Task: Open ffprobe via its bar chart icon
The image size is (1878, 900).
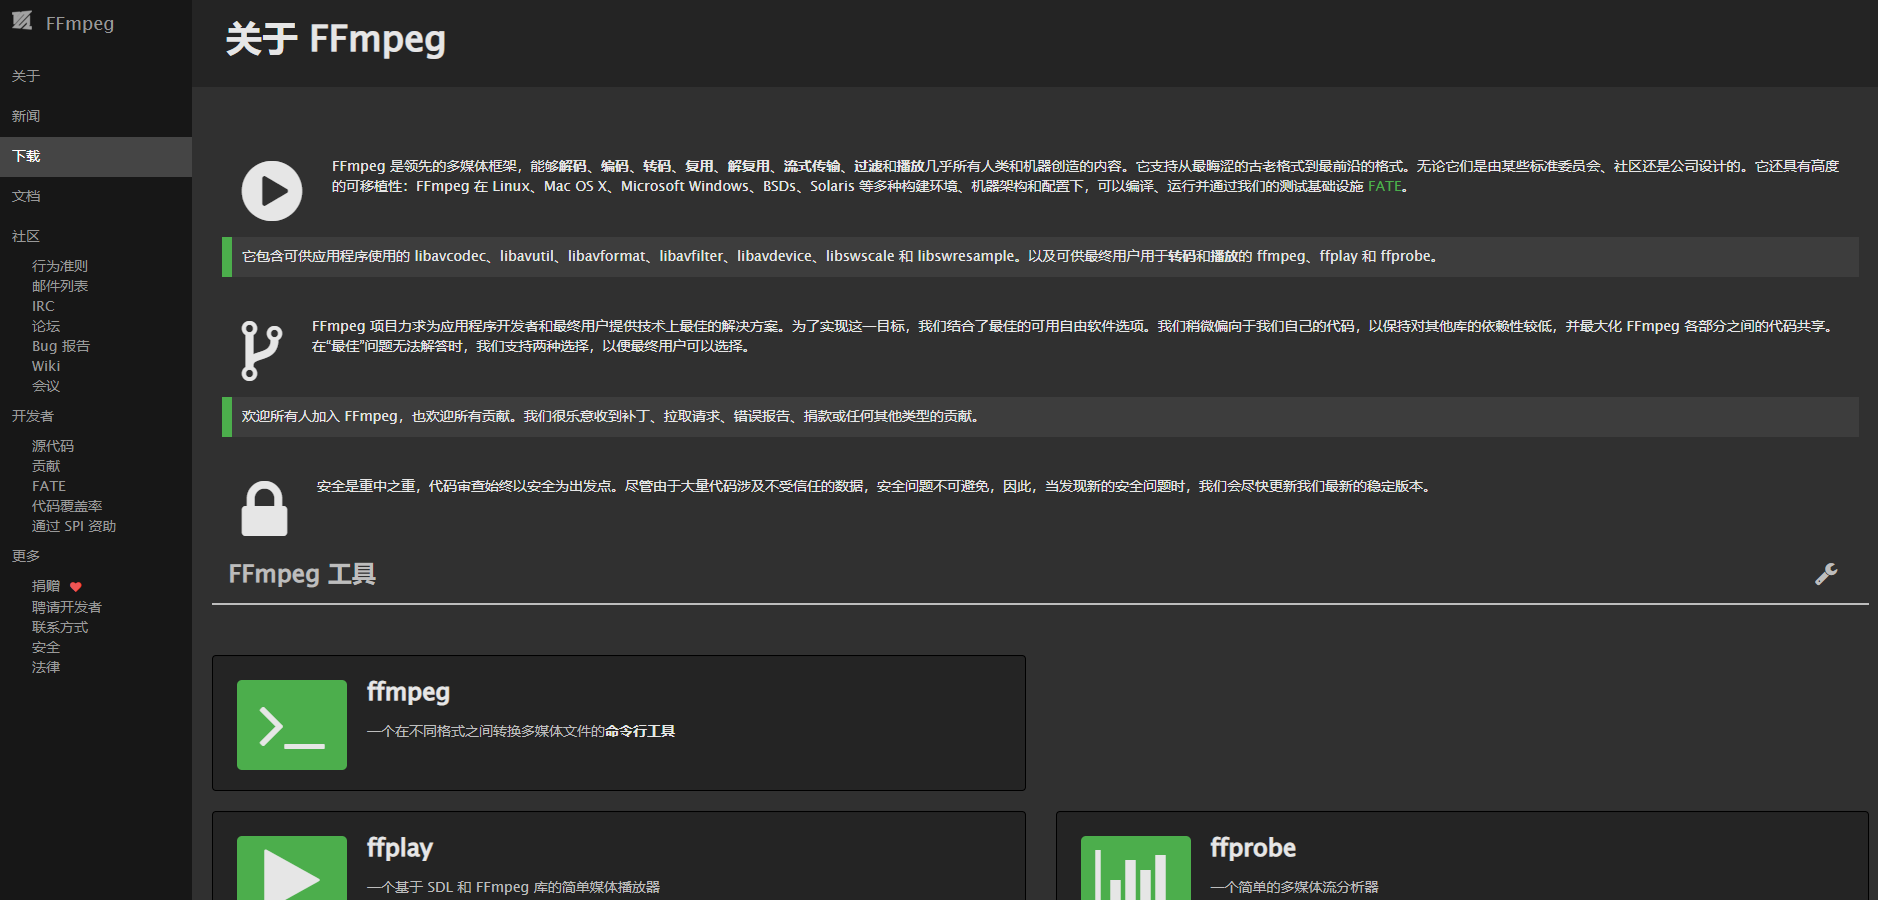Action: [x=1134, y=873]
